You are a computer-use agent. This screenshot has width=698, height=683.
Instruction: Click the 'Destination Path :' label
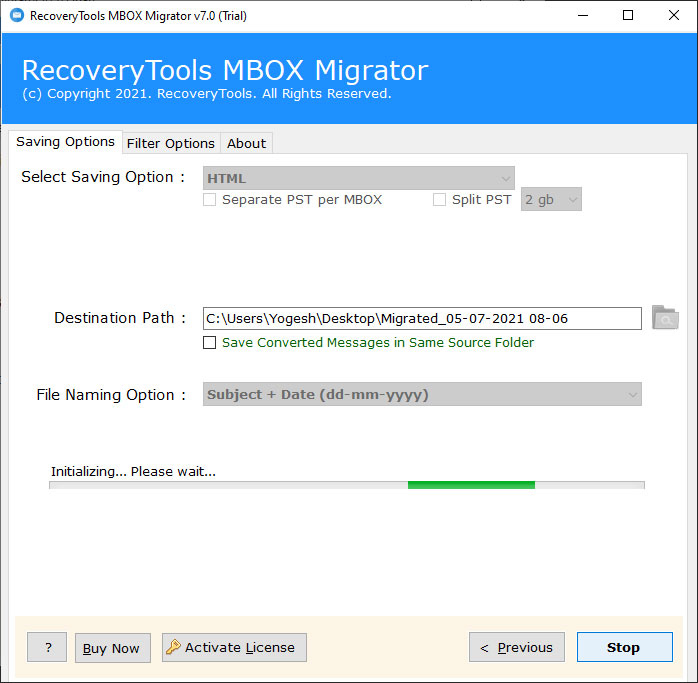tap(120, 317)
